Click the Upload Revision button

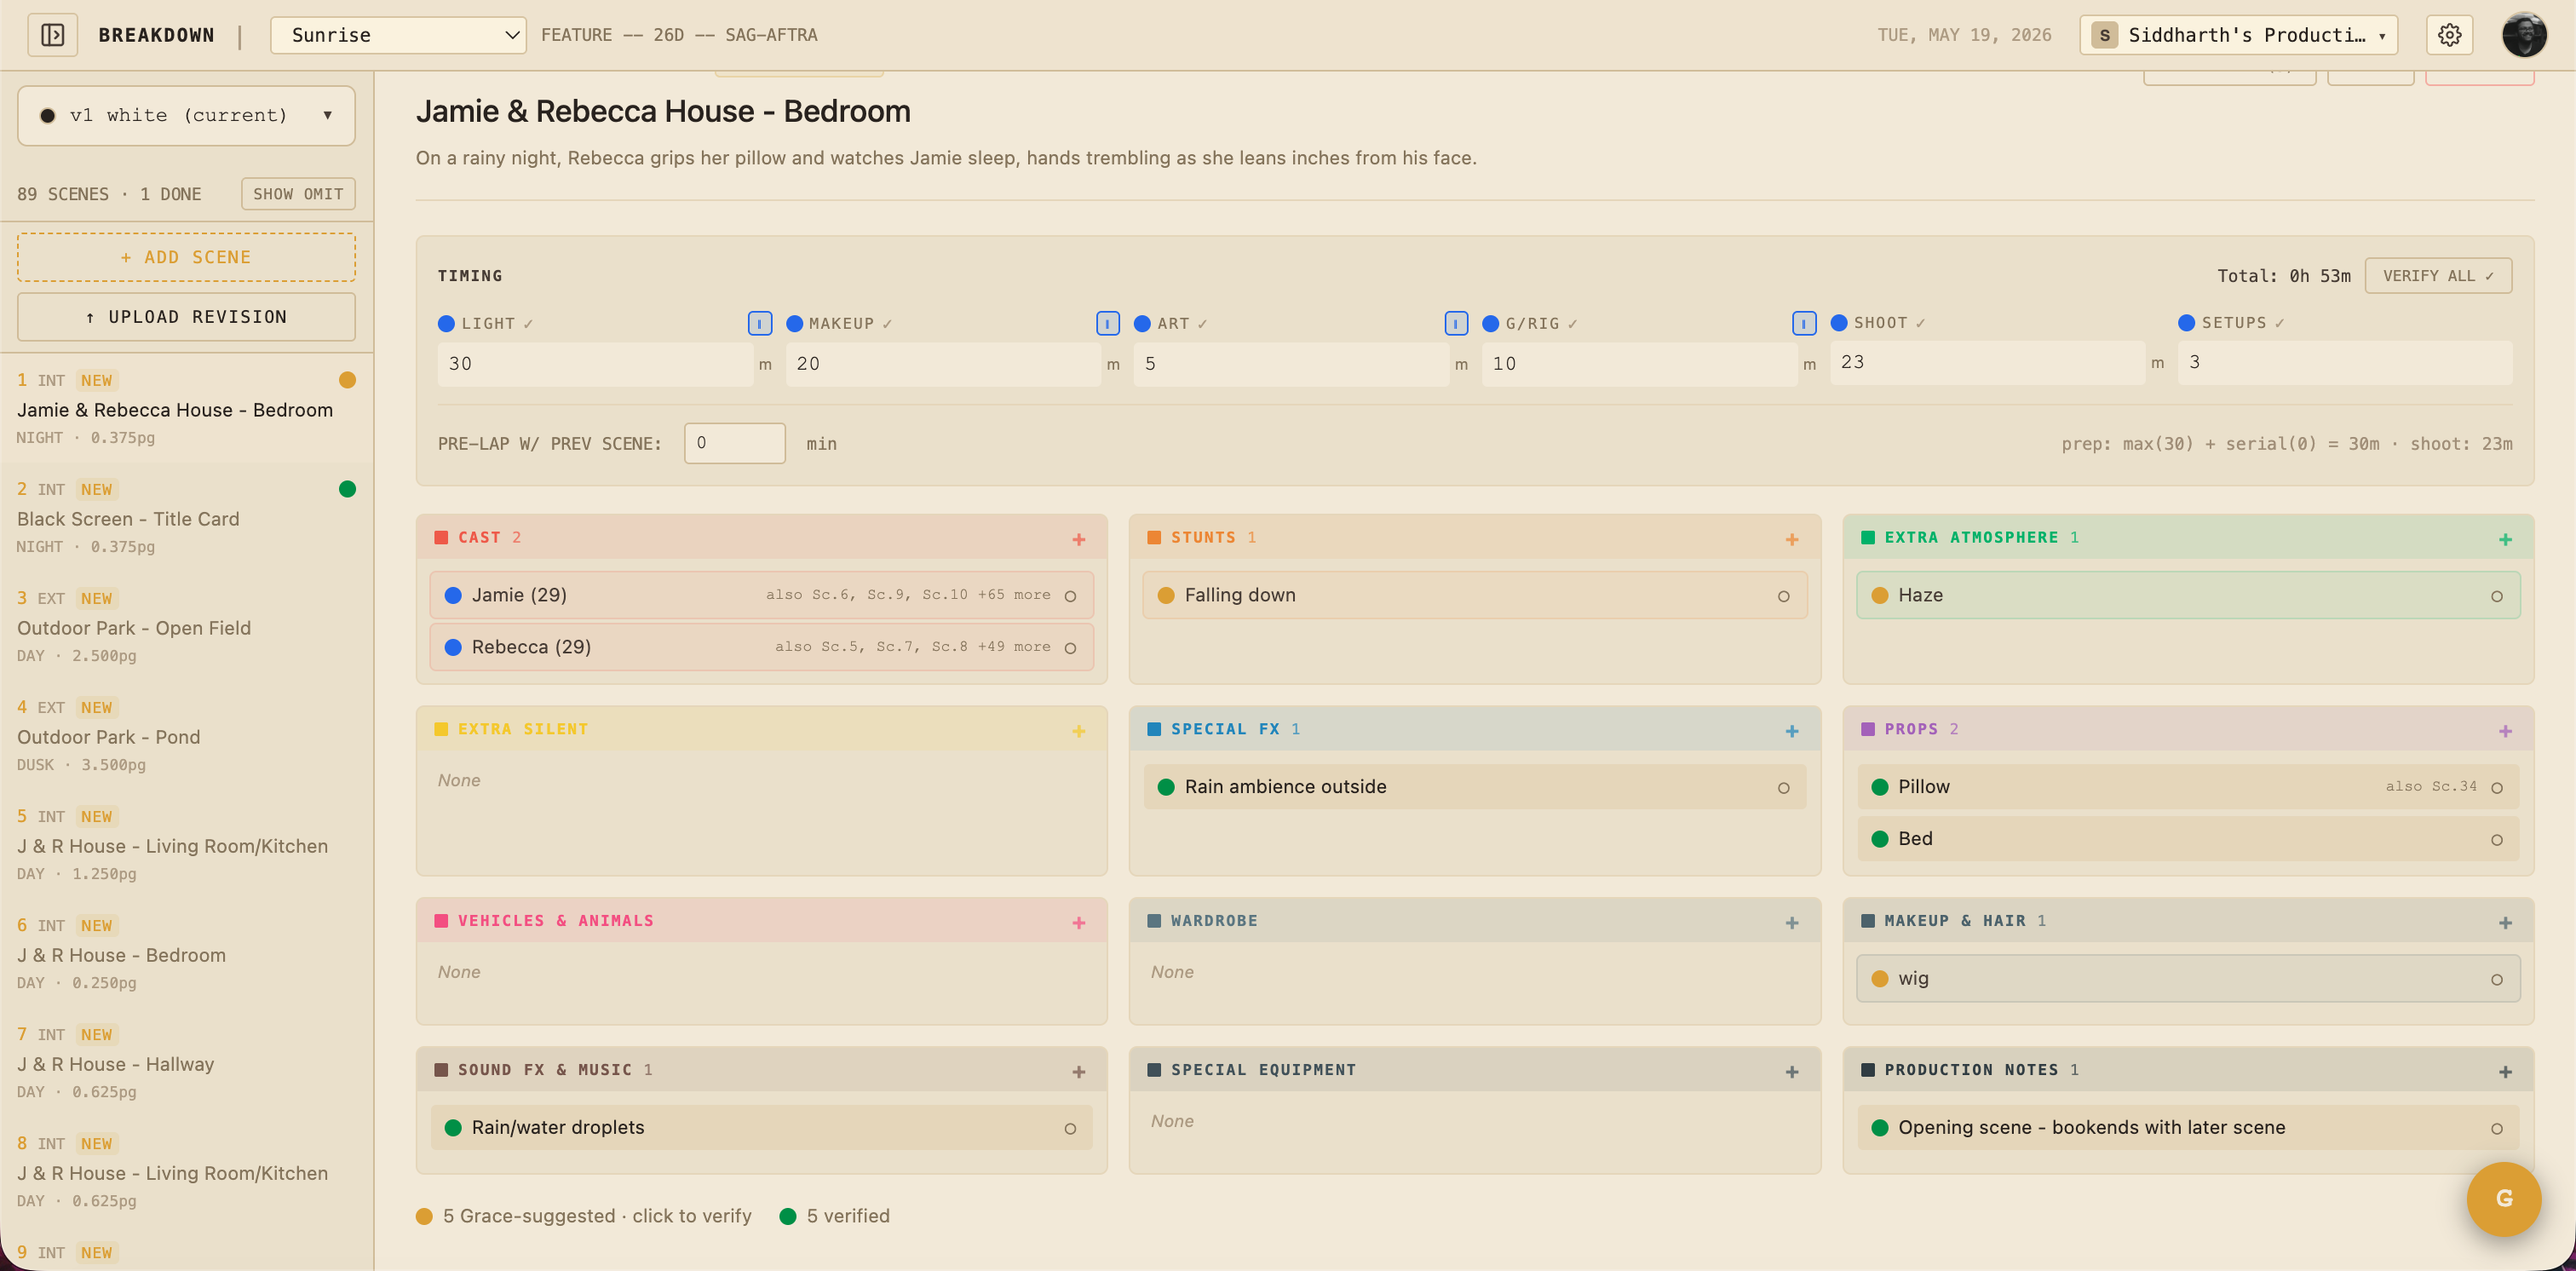[186, 317]
